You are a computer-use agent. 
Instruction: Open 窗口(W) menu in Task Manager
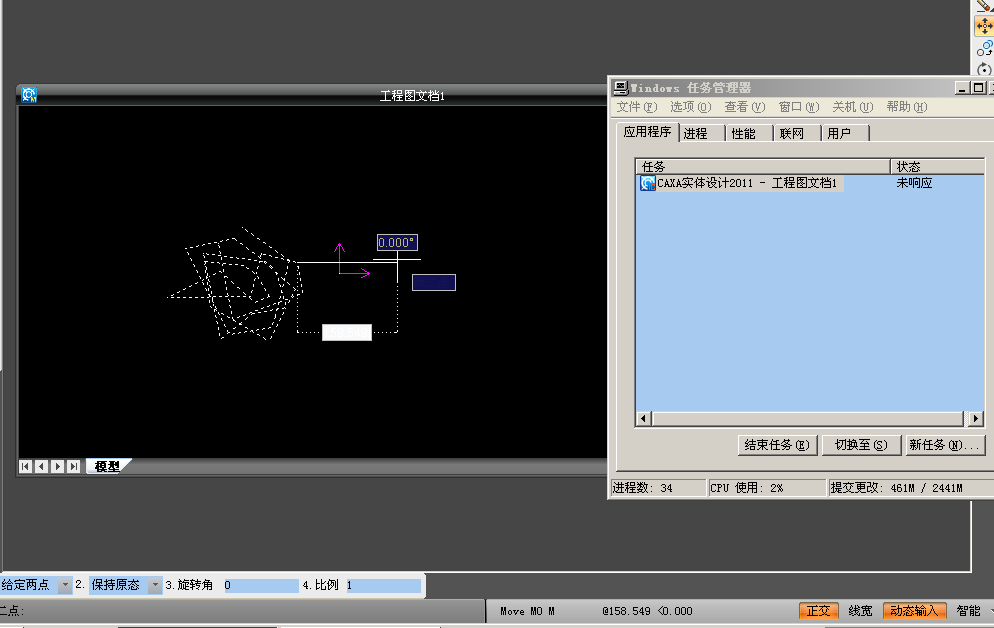click(799, 107)
